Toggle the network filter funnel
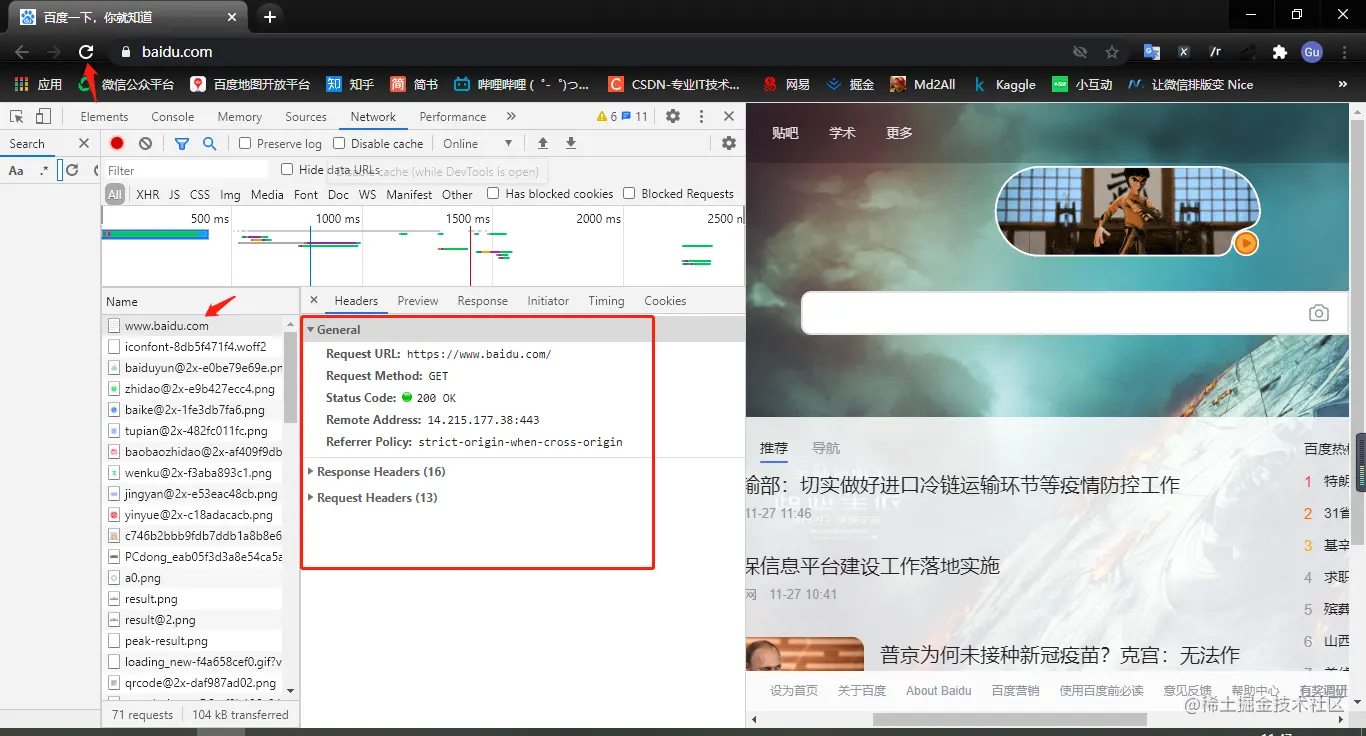 pos(181,143)
